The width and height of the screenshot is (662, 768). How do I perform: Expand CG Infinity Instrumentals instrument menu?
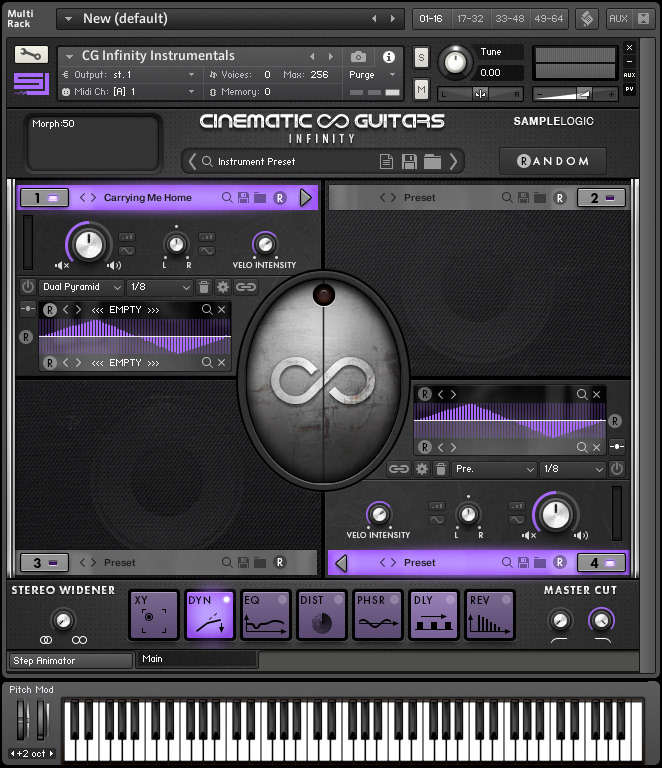[x=70, y=56]
